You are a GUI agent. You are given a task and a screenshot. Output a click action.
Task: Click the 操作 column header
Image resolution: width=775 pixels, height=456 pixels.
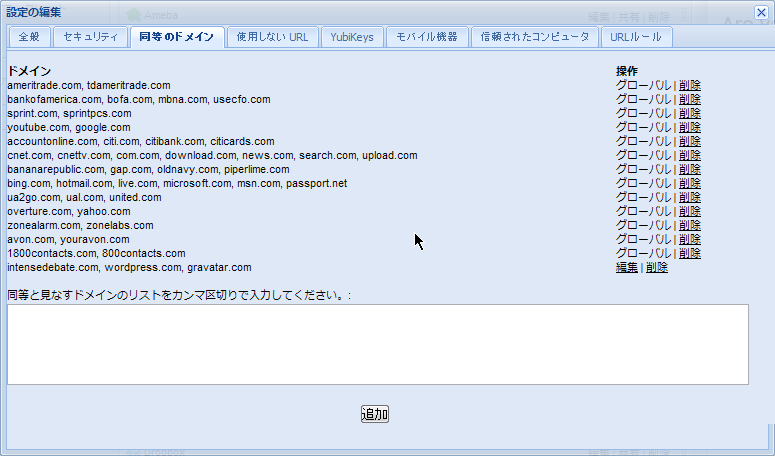point(627,71)
